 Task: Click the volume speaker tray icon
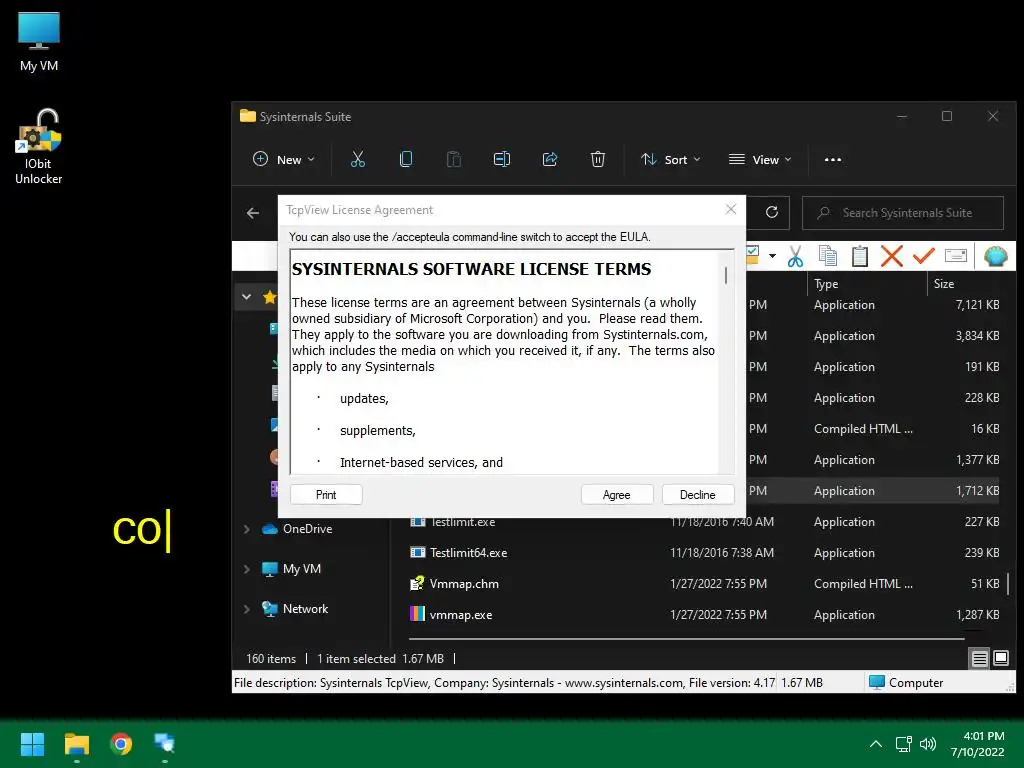click(x=927, y=744)
